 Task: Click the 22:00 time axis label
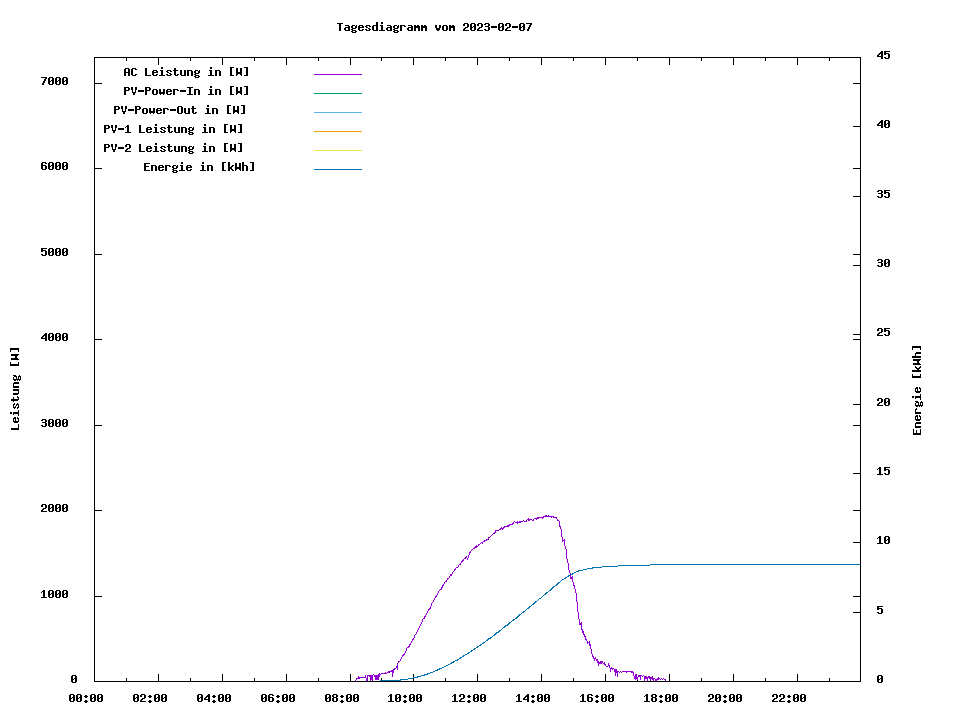789,698
